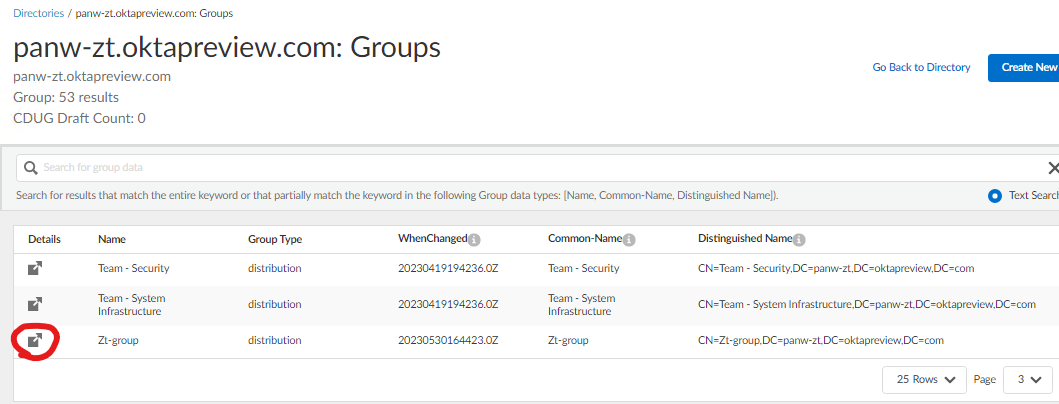Open details for Team - System Infrastructure

(x=34, y=304)
